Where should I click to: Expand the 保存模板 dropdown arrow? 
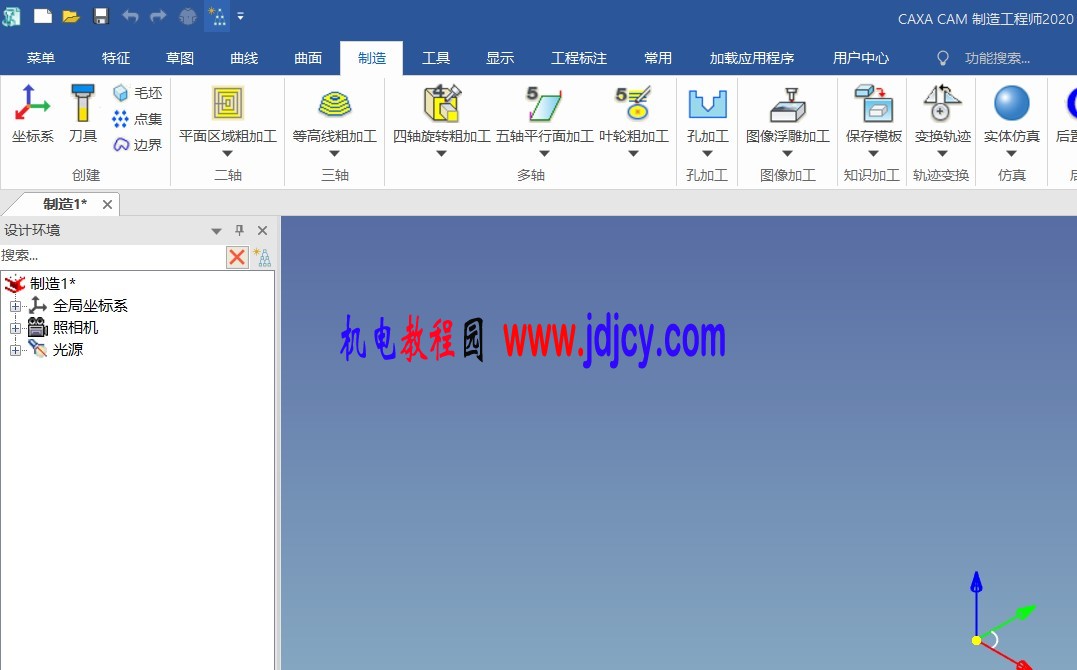874,153
